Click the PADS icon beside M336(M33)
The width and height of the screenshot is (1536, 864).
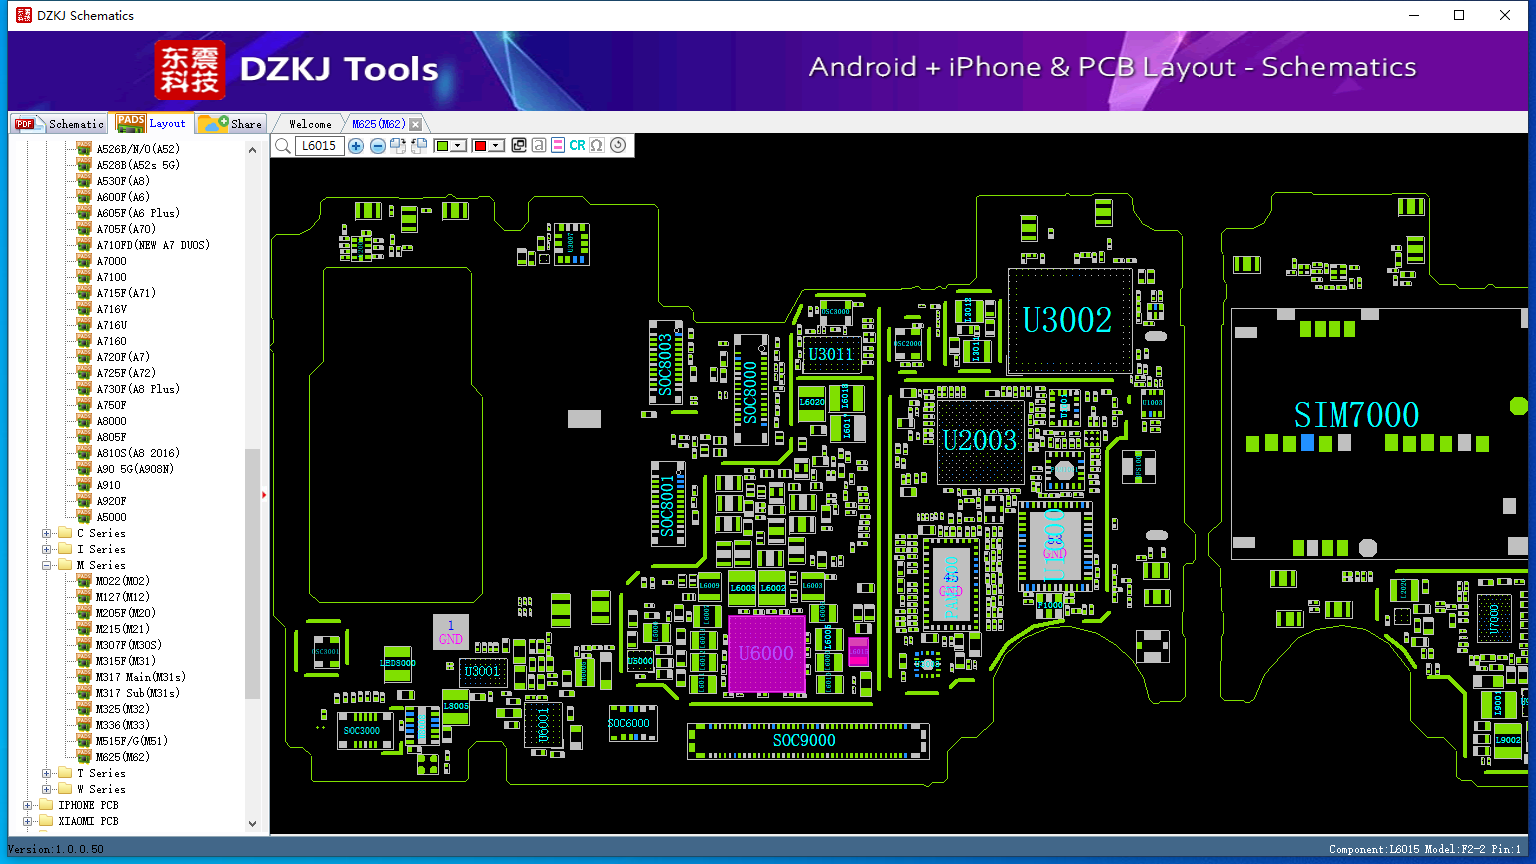coord(84,725)
